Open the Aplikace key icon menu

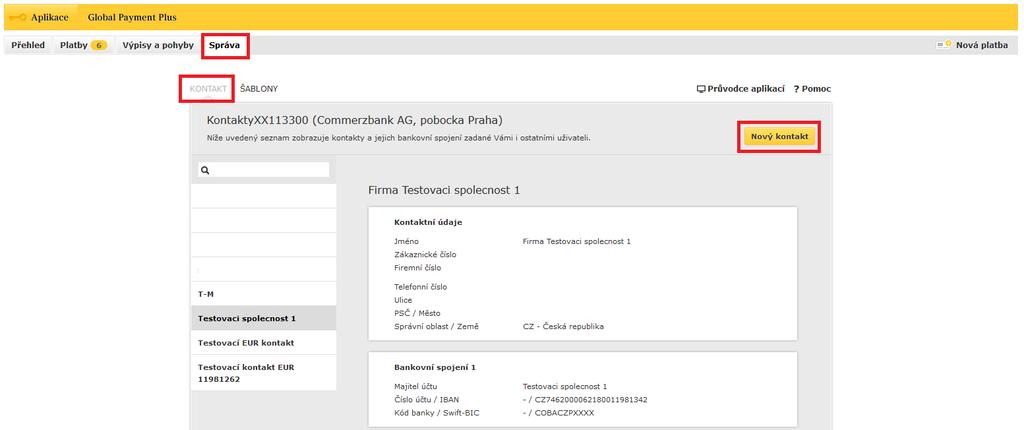click(x=17, y=17)
